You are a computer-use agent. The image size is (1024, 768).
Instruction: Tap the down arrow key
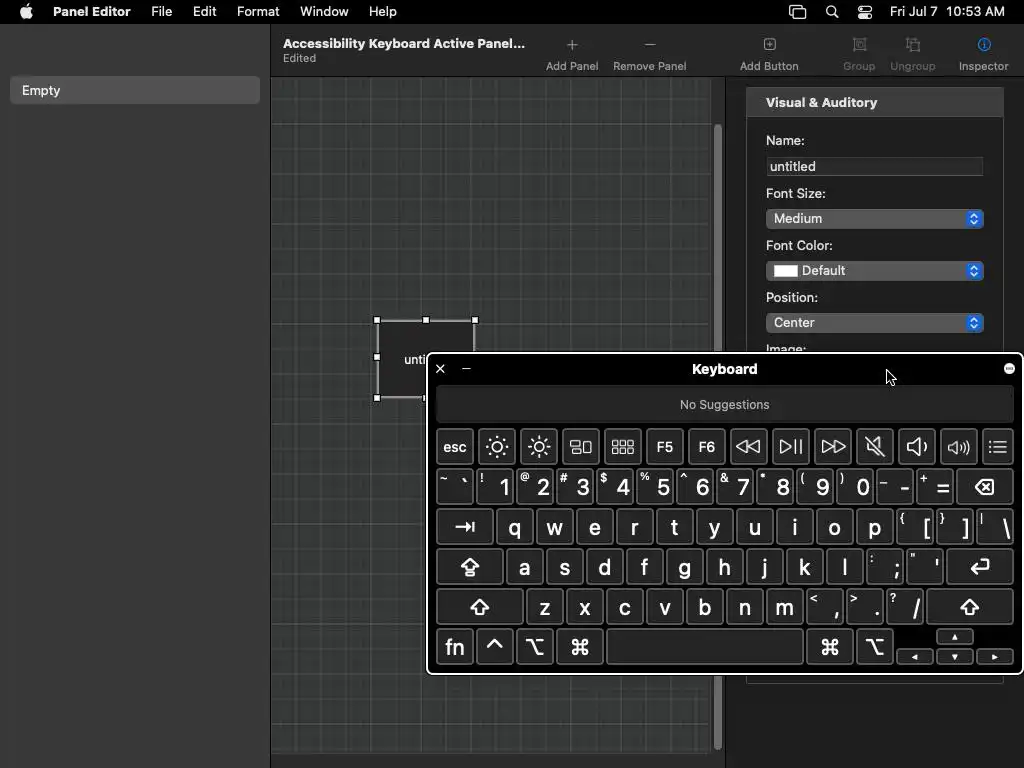(x=955, y=657)
